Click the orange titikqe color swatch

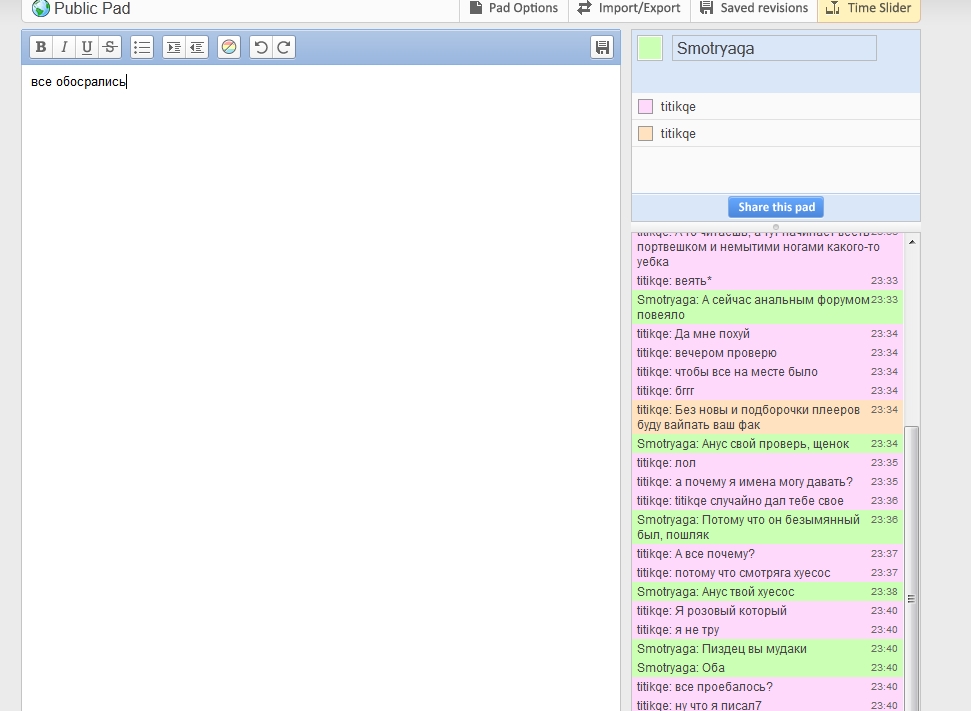[645, 134]
